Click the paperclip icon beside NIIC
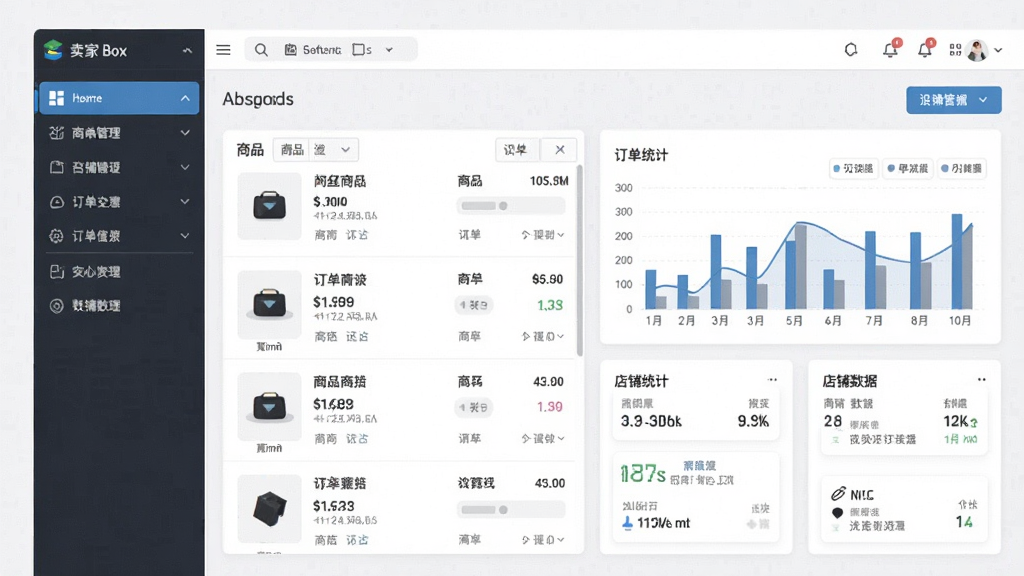Viewport: 1024px width, 576px height. (839, 494)
